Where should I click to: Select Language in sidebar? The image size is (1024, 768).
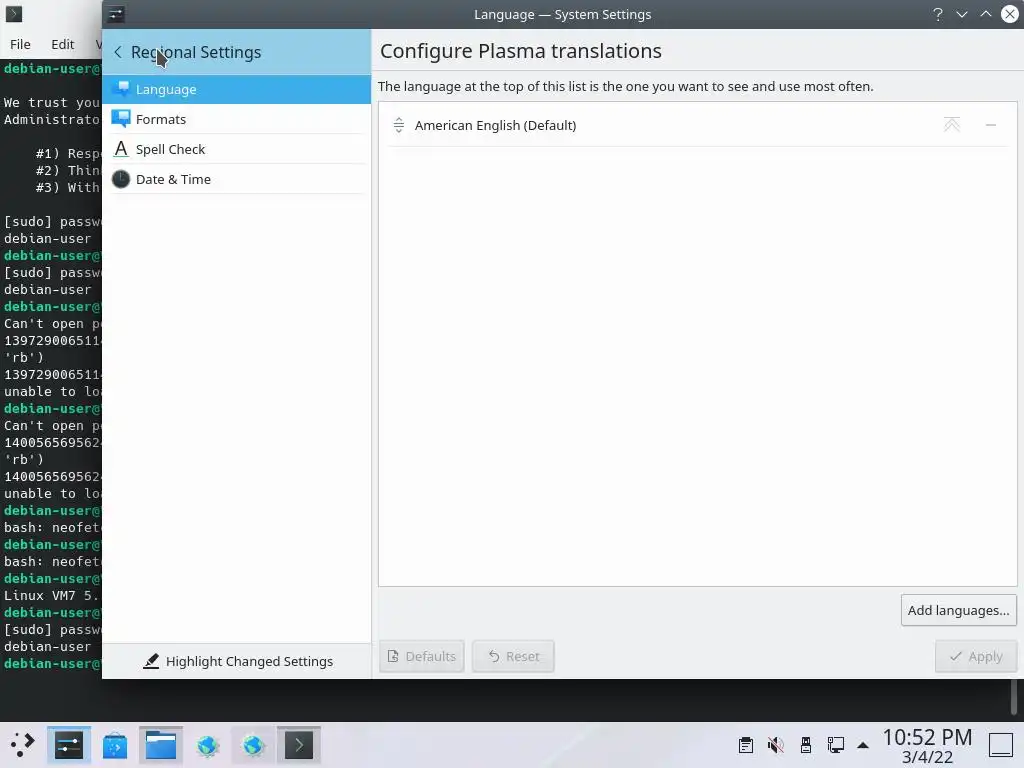pyautogui.click(x=236, y=89)
